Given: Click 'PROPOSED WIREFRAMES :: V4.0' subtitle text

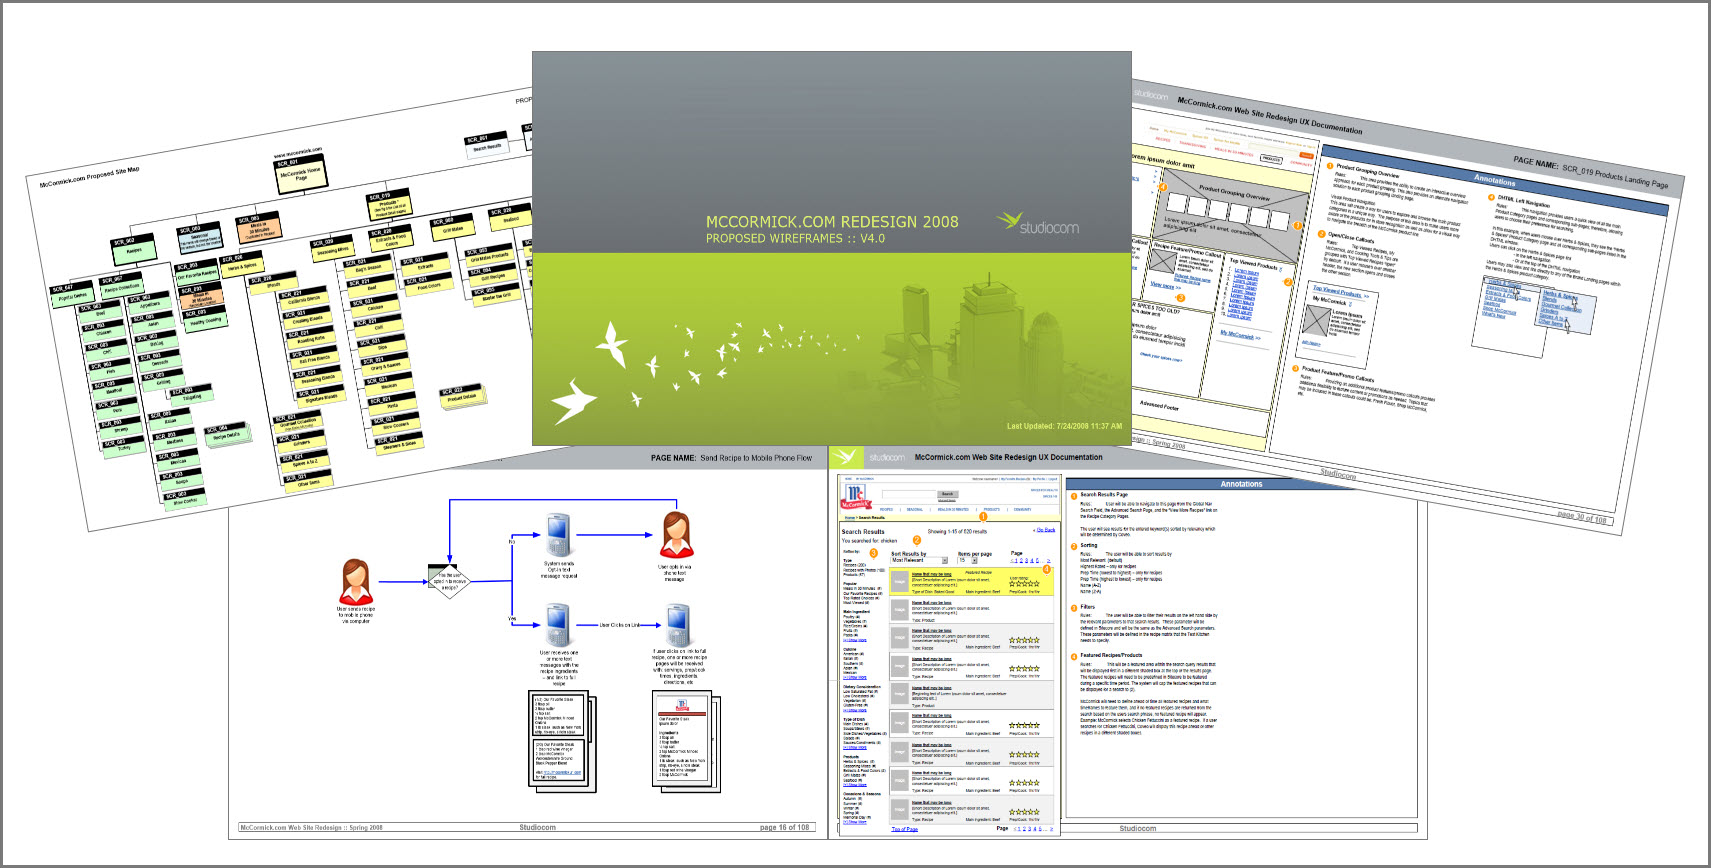Looking at the screenshot, I should [795, 239].
